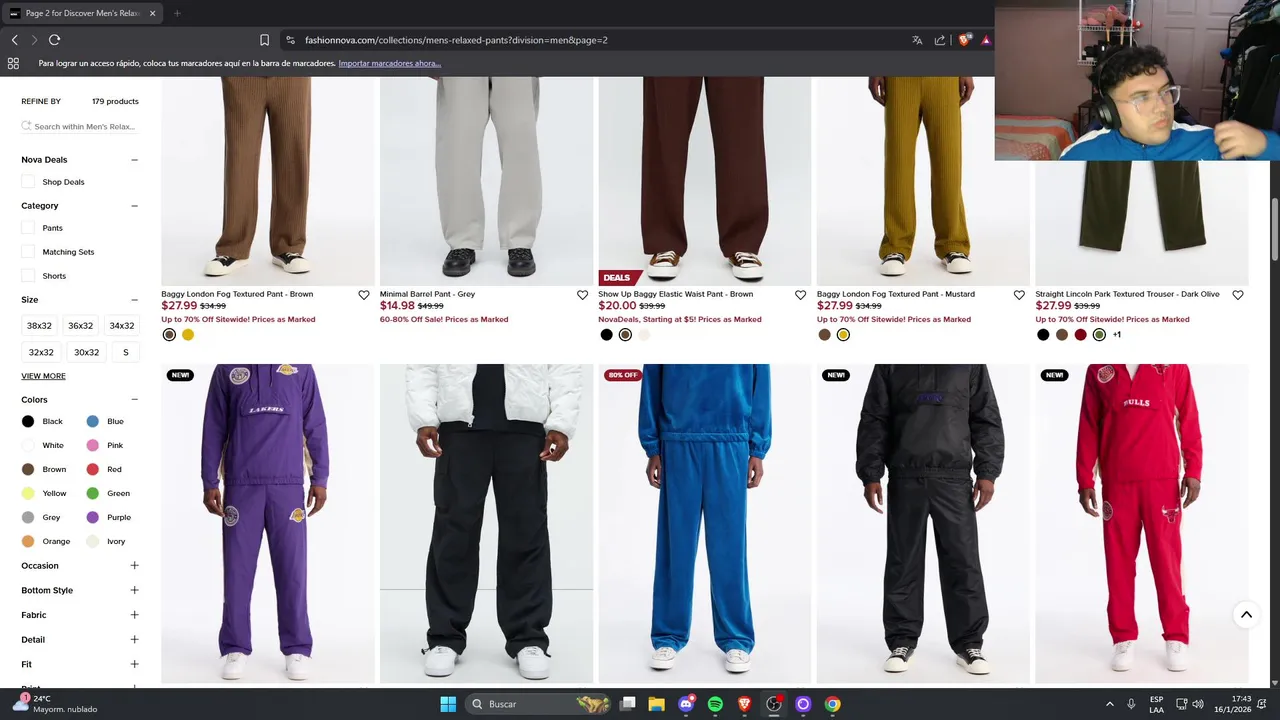Open Brave Shields icon

pyautogui.click(x=964, y=40)
